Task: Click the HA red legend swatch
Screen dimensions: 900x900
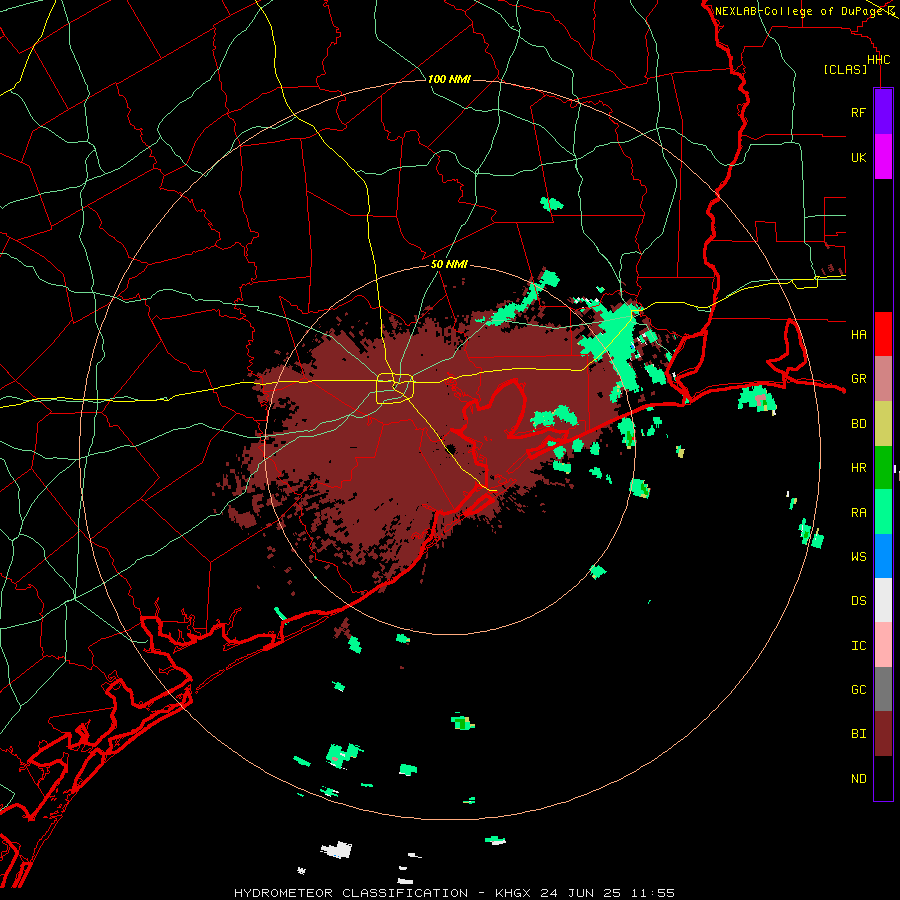Action: click(x=883, y=334)
